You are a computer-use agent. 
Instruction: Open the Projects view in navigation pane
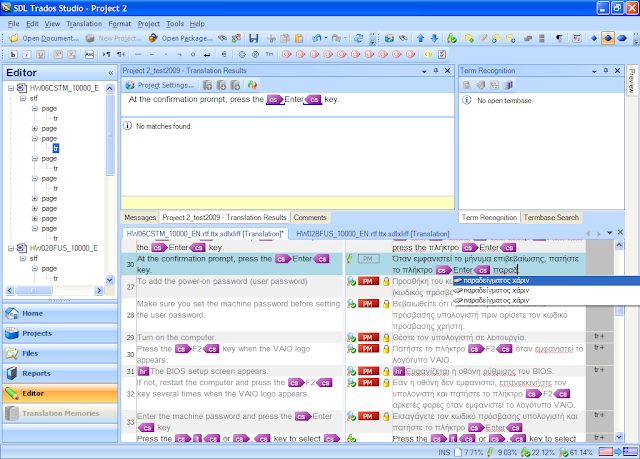(60, 333)
